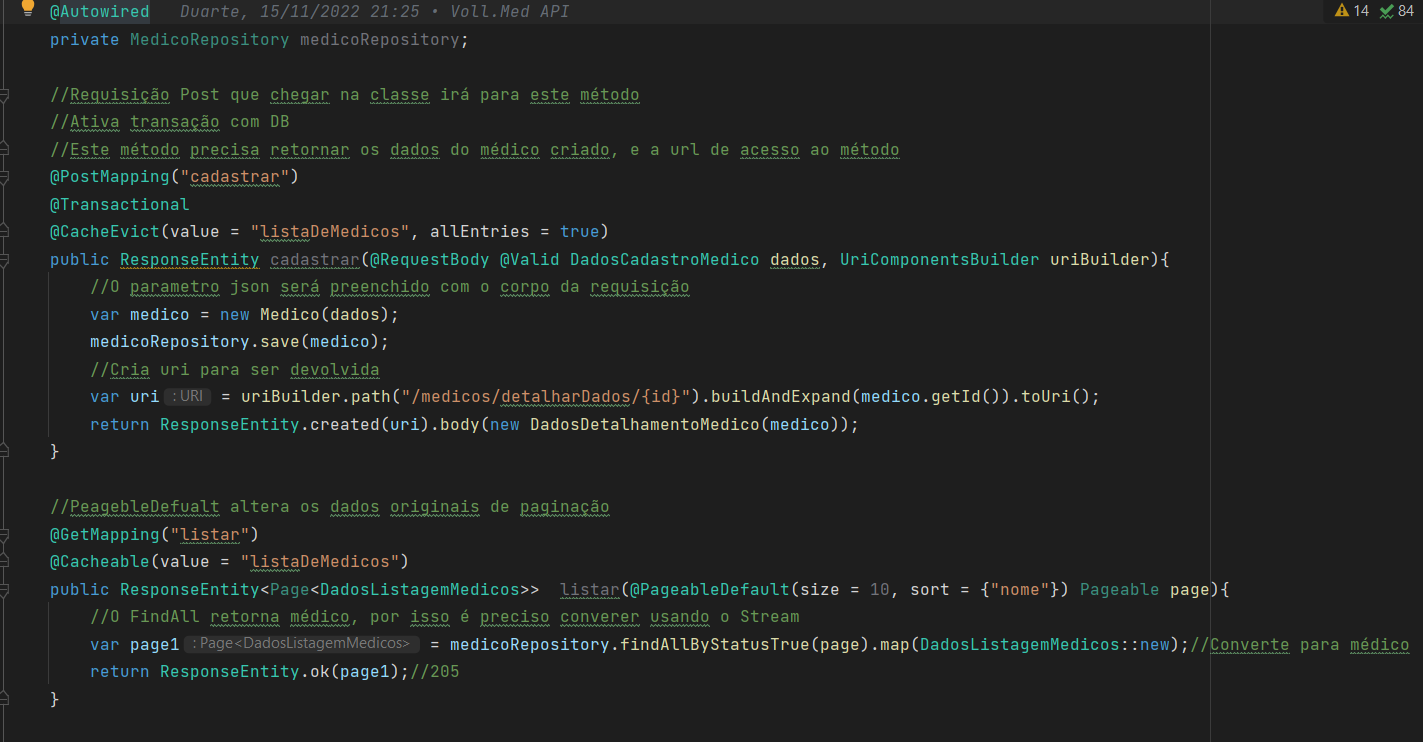Click the @Transactional annotation

[120, 204]
